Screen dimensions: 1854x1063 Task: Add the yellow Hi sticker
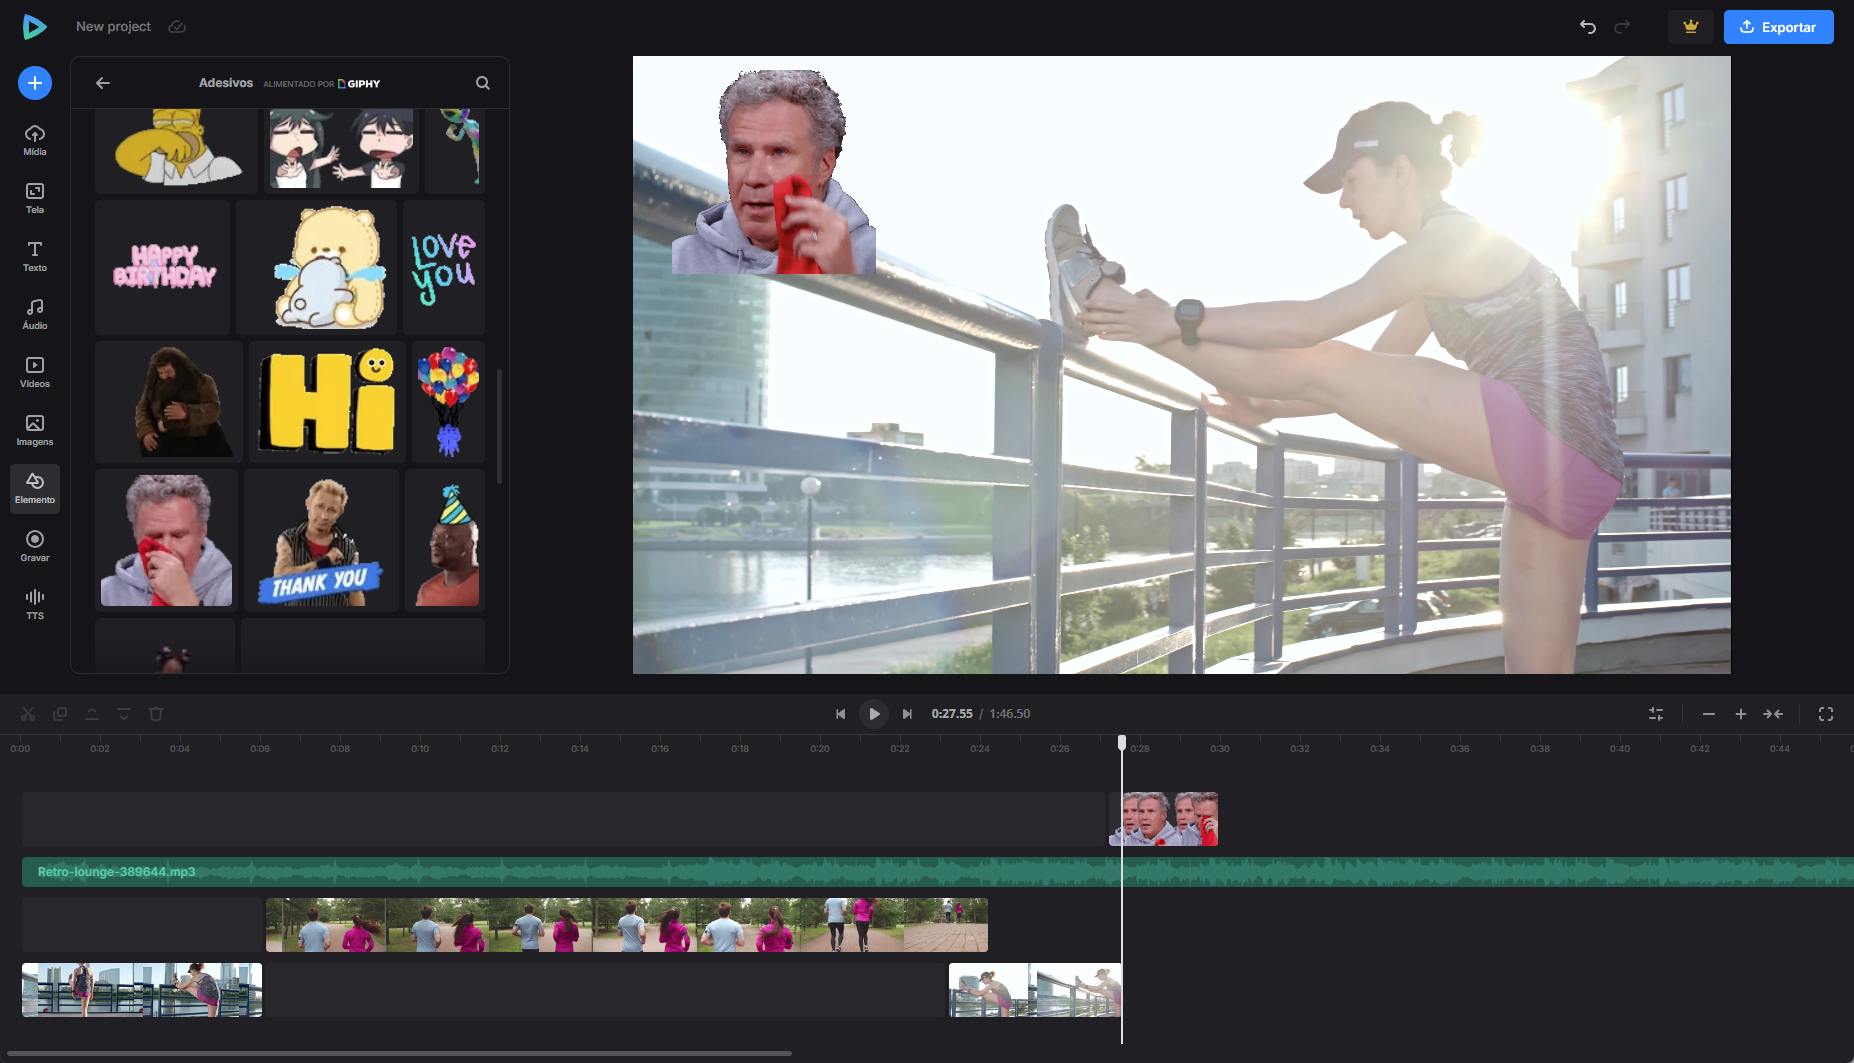coord(326,402)
